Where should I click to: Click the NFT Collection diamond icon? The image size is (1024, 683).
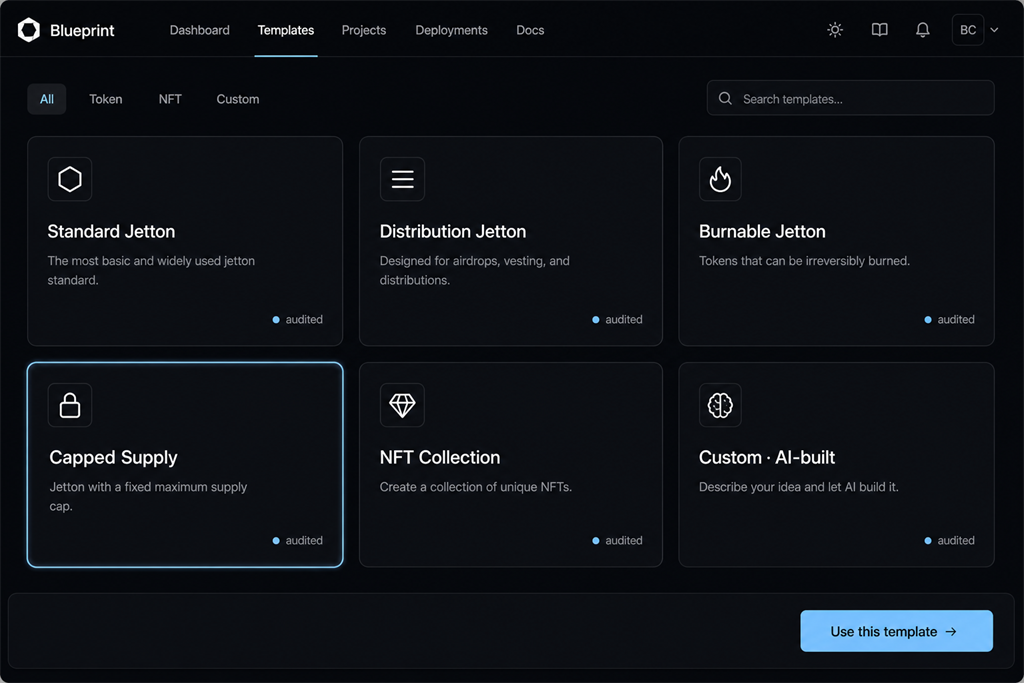[402, 405]
